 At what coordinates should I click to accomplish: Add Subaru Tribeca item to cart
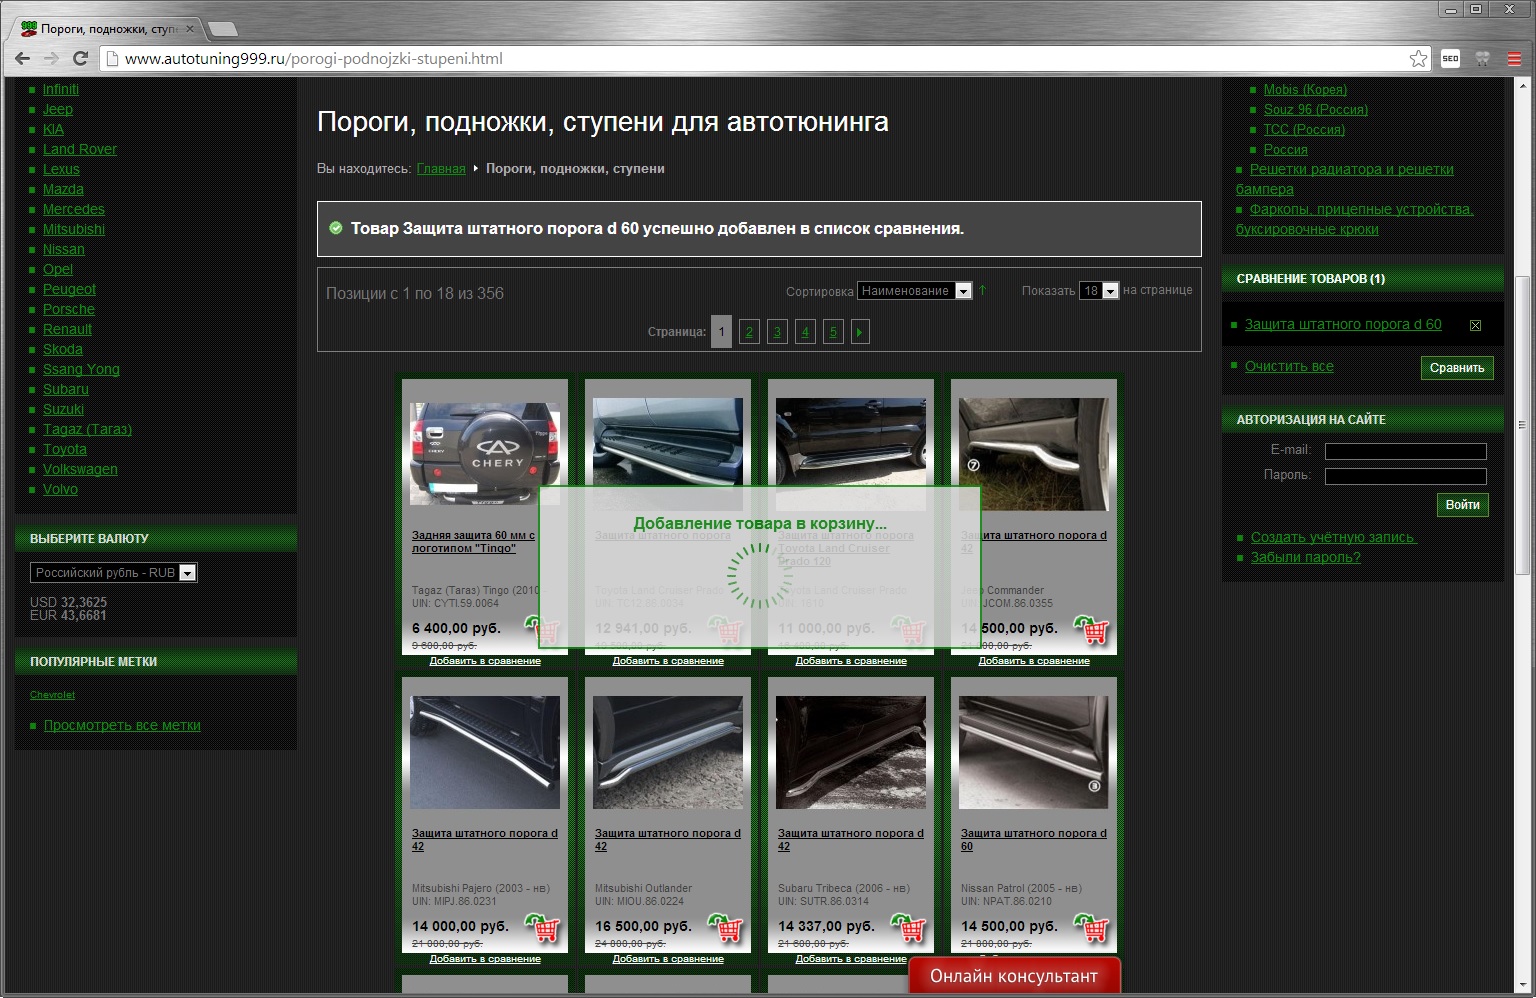[x=909, y=928]
